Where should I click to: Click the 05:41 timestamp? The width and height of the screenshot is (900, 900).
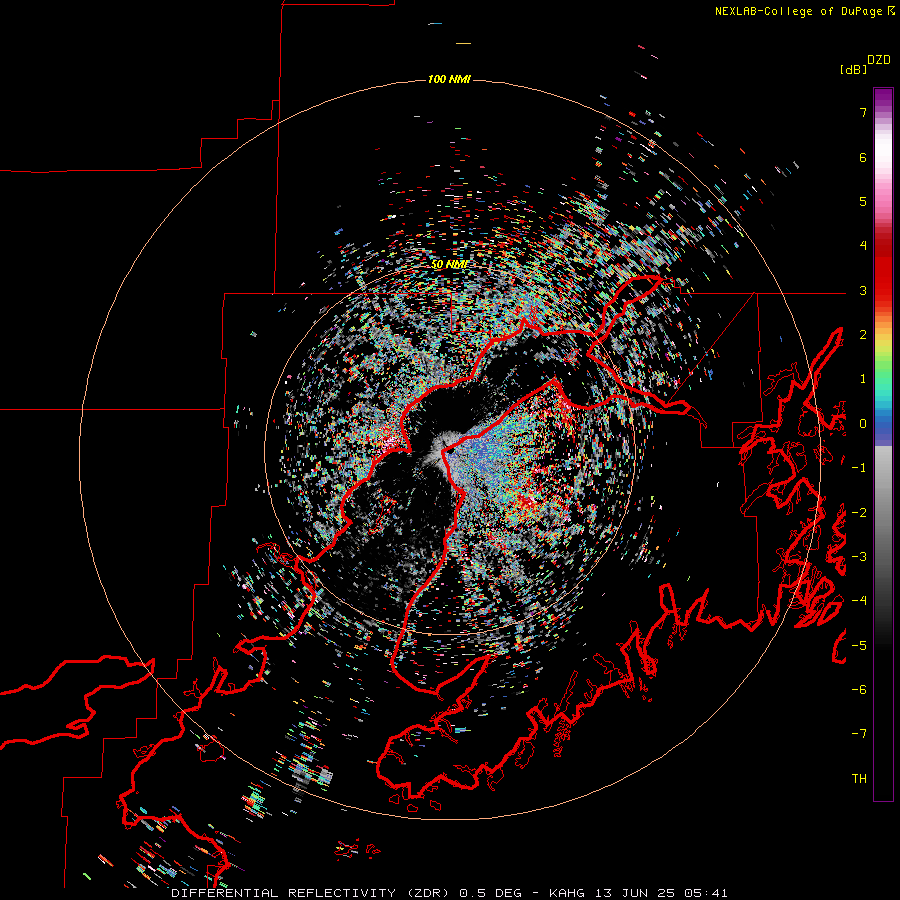pyautogui.click(x=704, y=893)
